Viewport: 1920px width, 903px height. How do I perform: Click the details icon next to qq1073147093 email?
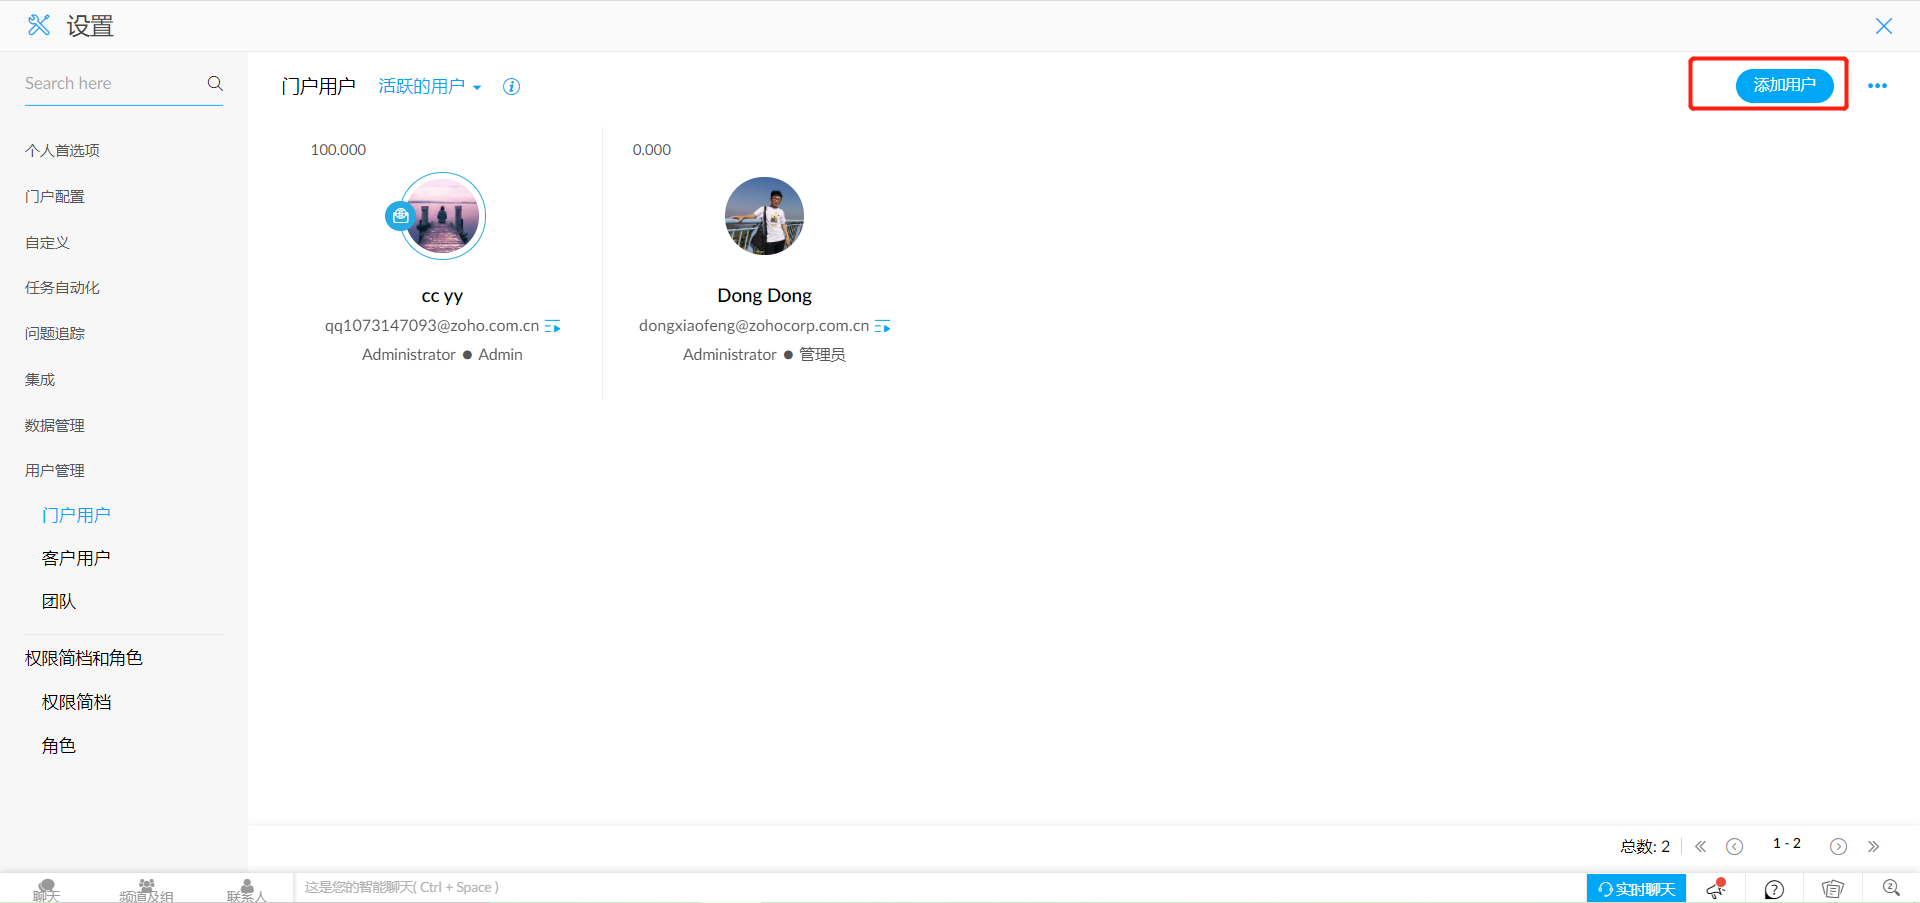point(552,327)
